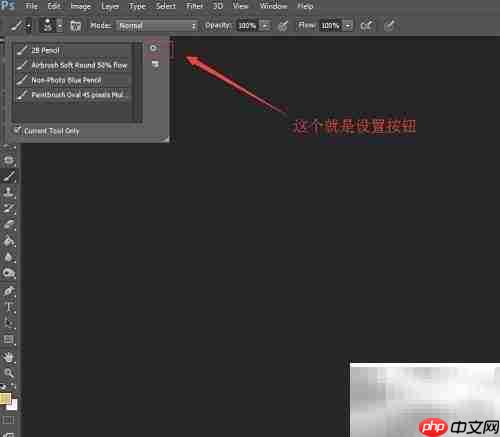Select the Horizontal Type tool
The width and height of the screenshot is (500, 437).
[x=9, y=307]
